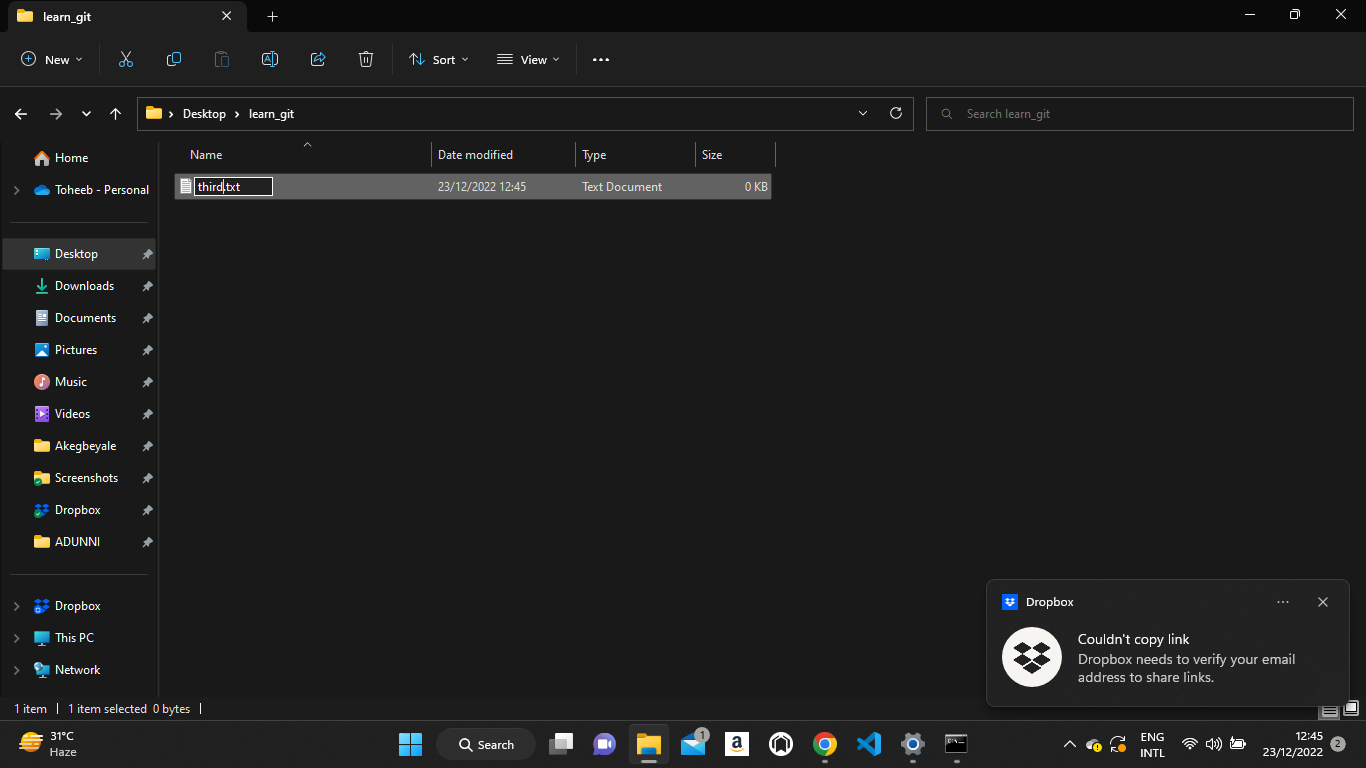Viewport: 1366px width, 768px height.
Task: Sort by Size column header
Action: click(735, 155)
